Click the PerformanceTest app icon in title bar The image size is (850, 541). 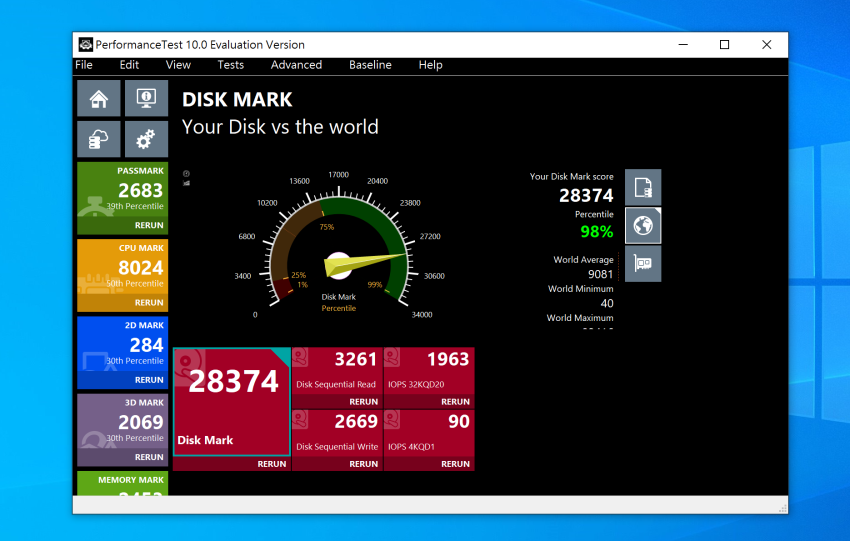(x=86, y=44)
